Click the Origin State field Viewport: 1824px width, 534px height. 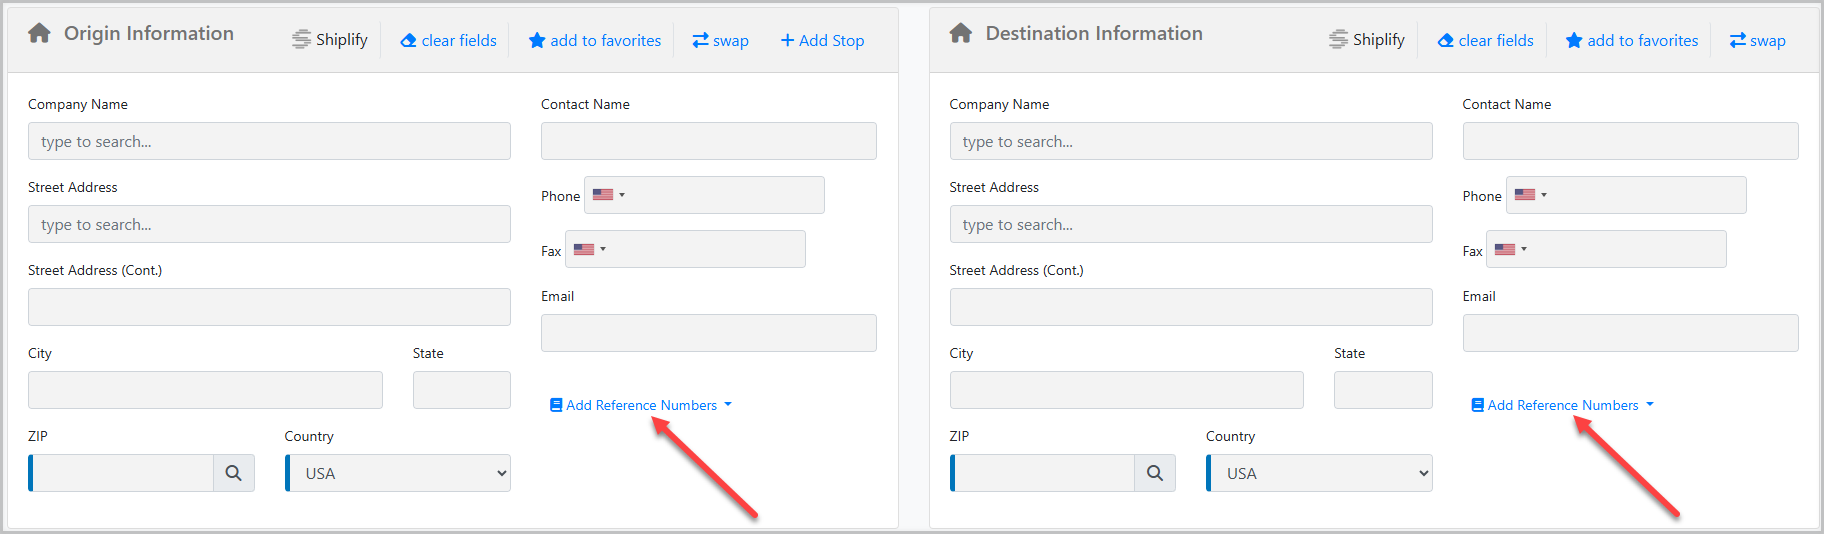point(462,390)
